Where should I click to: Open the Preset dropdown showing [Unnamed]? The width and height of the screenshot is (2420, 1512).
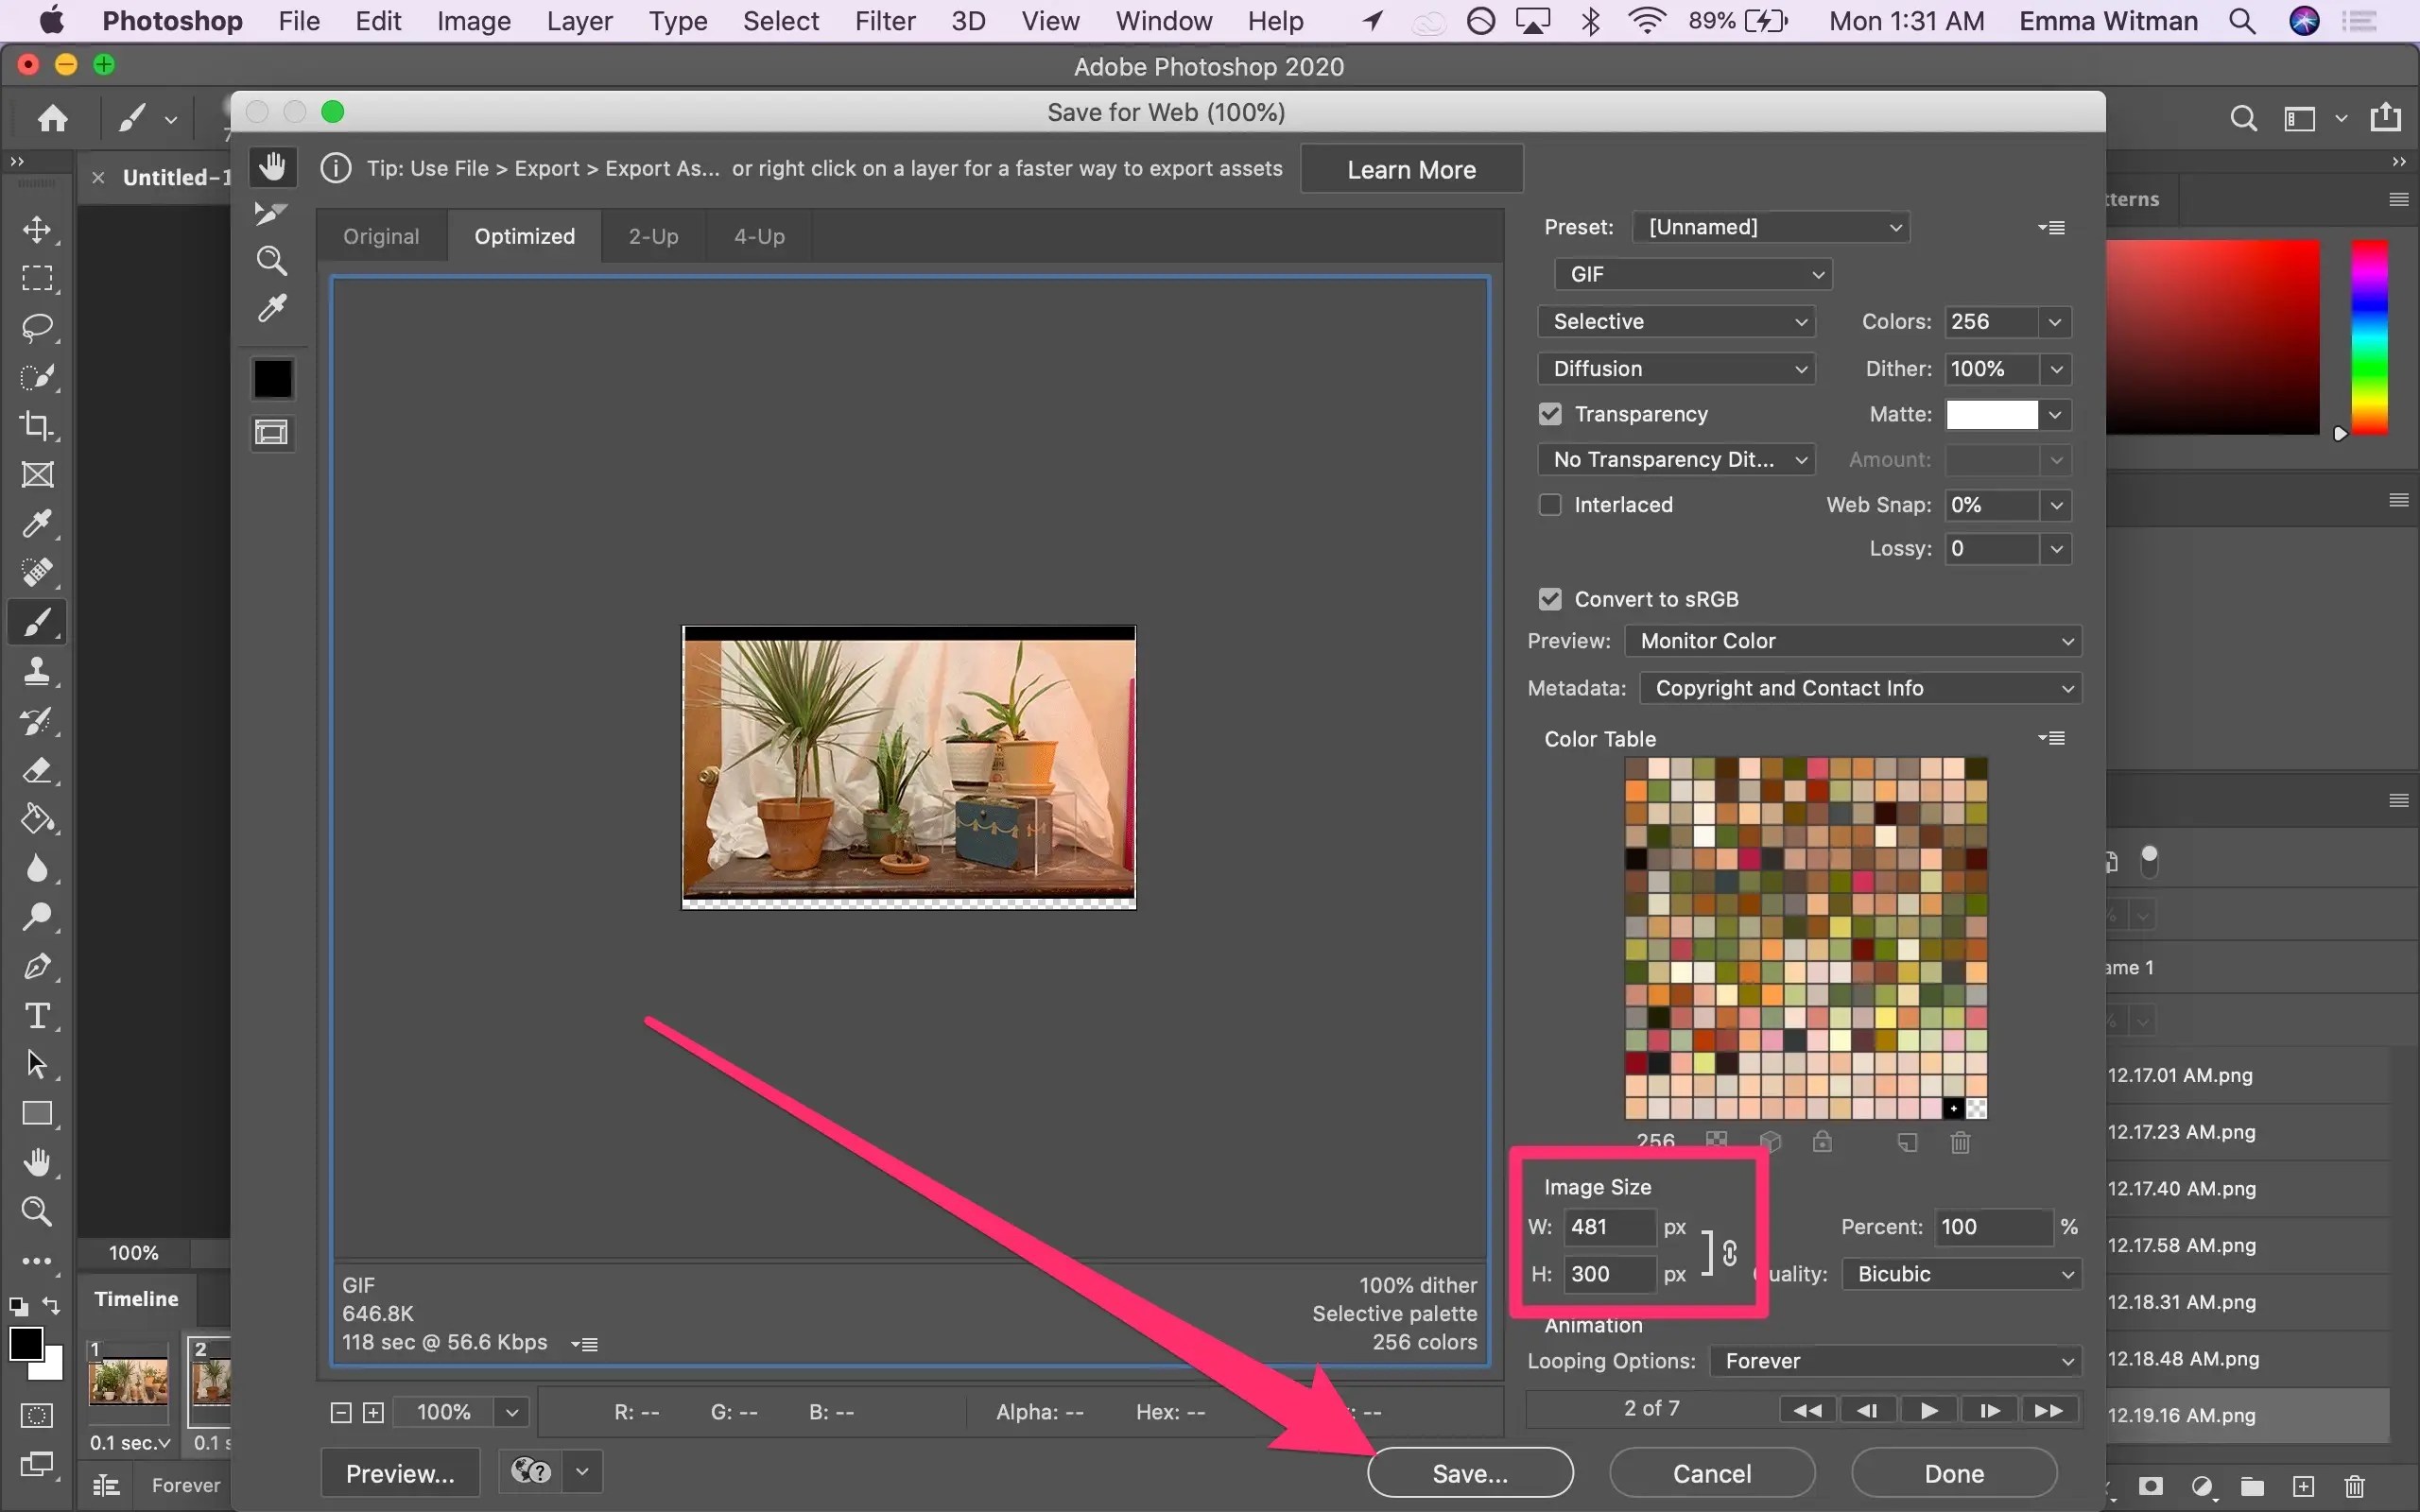(1771, 227)
